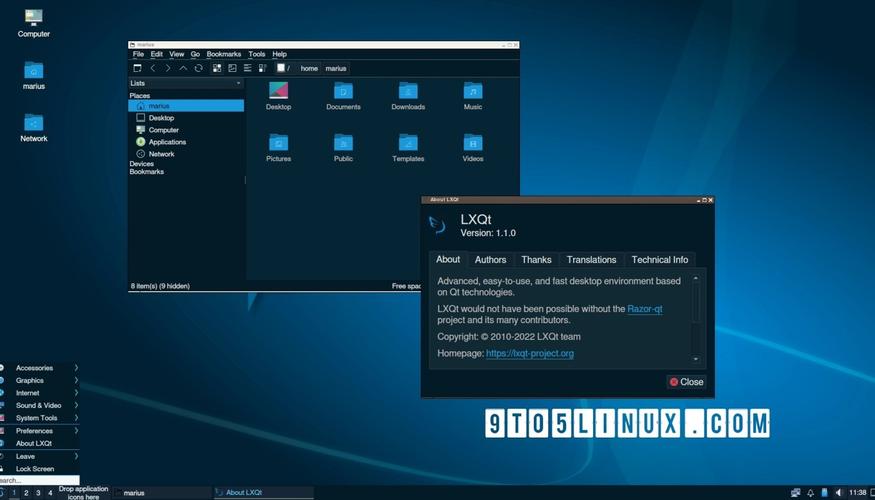The image size is (875, 500).
Task: Go forward in file manager toolbar
Action: click(167, 68)
